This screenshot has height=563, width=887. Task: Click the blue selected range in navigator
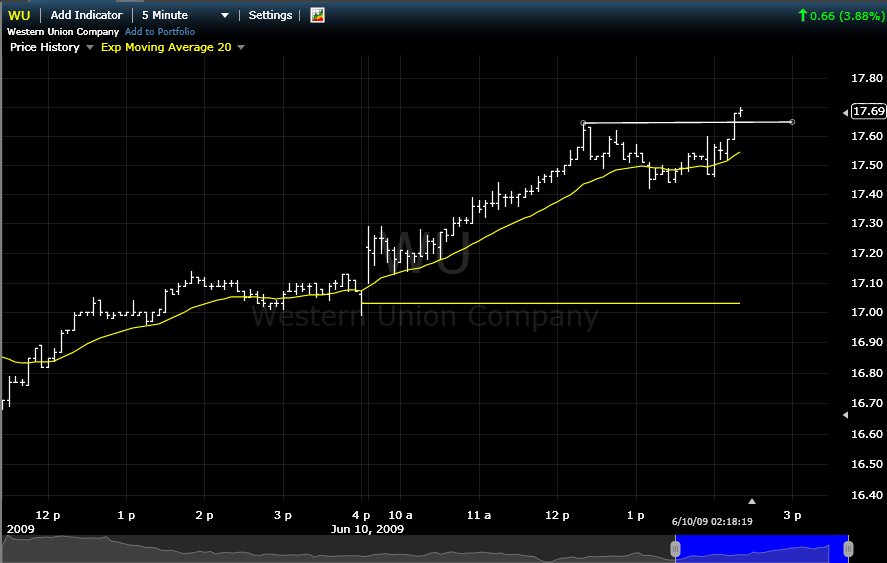point(761,548)
